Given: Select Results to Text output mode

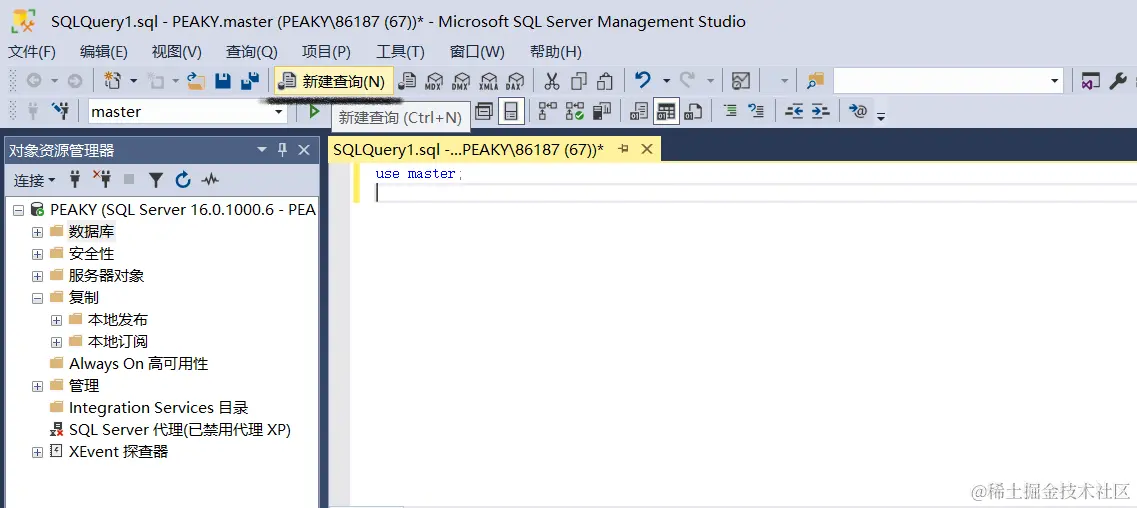Looking at the screenshot, I should coord(638,111).
